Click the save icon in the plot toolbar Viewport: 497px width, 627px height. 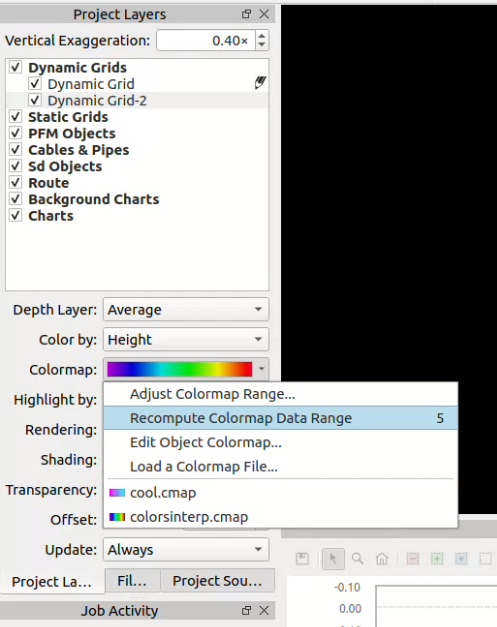[302, 559]
